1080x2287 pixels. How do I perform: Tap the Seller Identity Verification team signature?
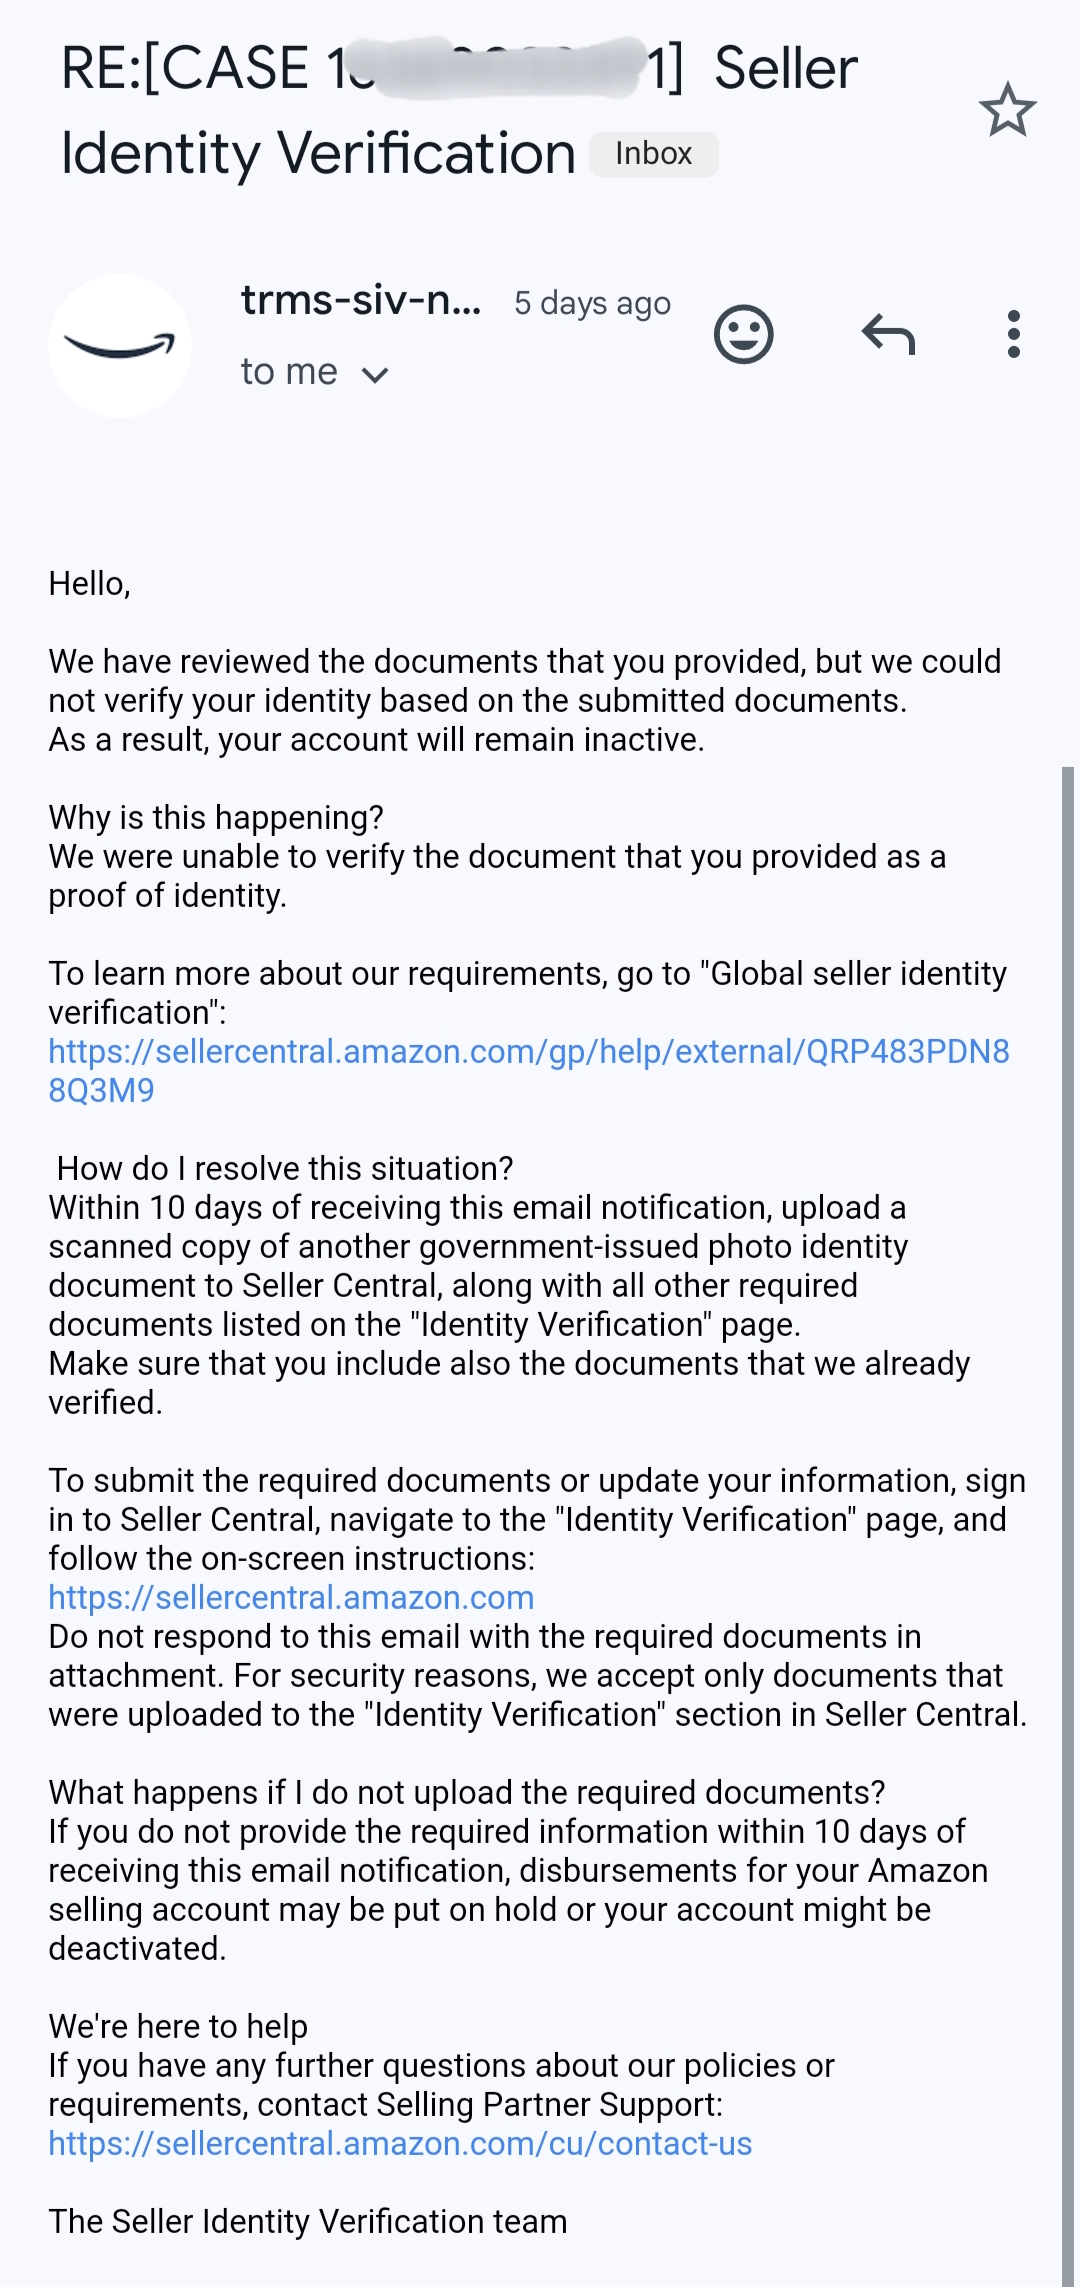(x=307, y=2221)
